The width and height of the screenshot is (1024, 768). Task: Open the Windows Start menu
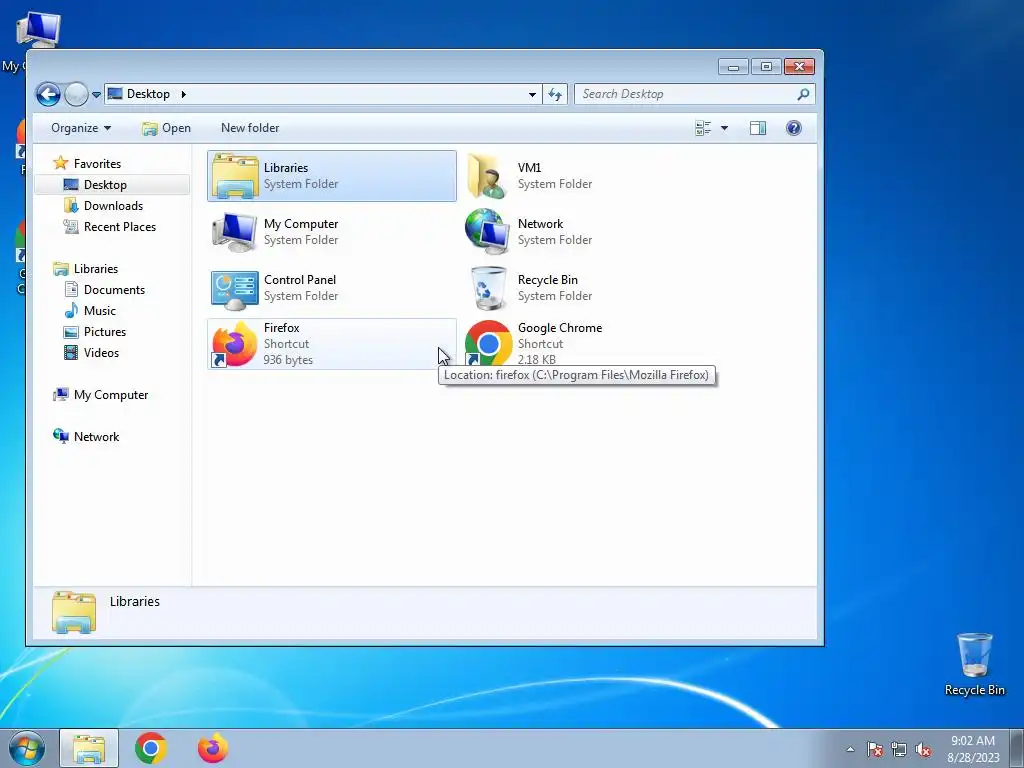[x=27, y=748]
